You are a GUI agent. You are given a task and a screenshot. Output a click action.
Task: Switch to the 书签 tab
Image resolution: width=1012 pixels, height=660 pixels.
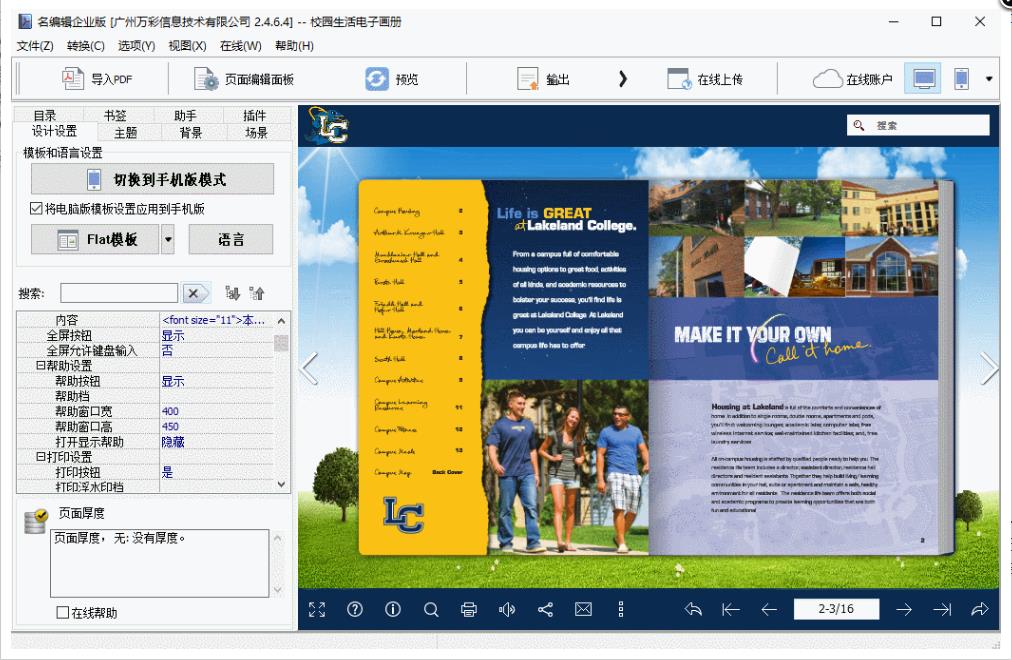116,116
